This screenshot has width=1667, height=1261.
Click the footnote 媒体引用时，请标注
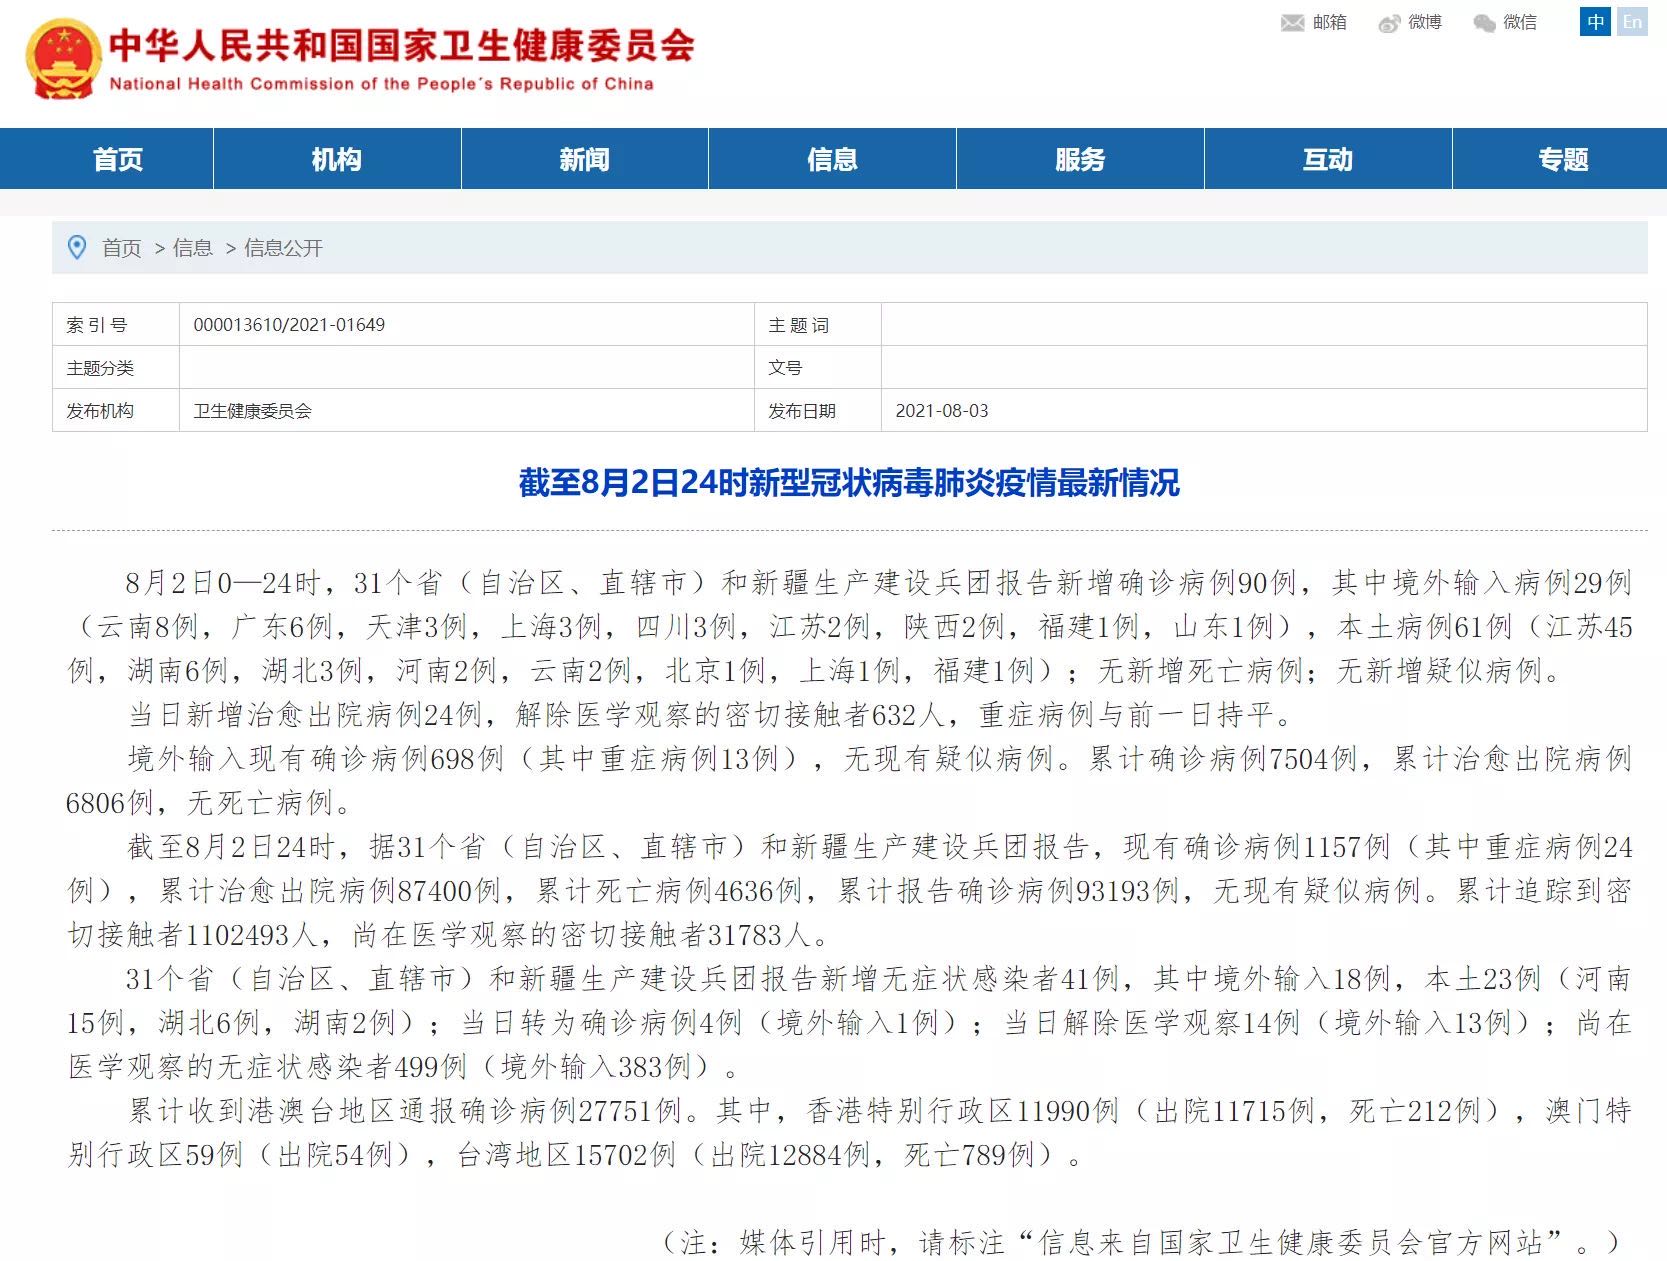(1139, 1242)
